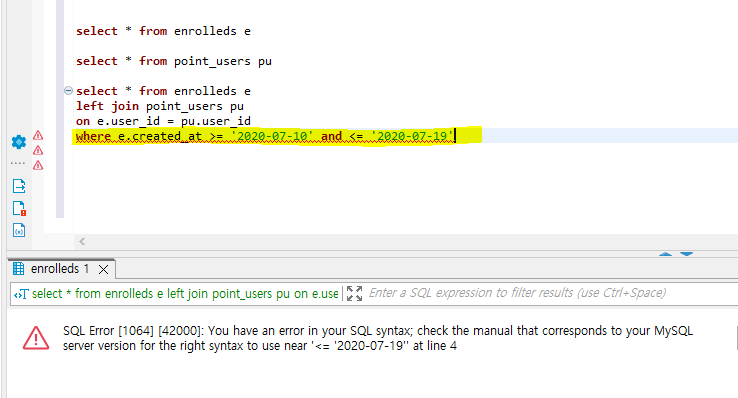Collapse the folded select query block
The width and height of the screenshot is (738, 398).
point(68,90)
